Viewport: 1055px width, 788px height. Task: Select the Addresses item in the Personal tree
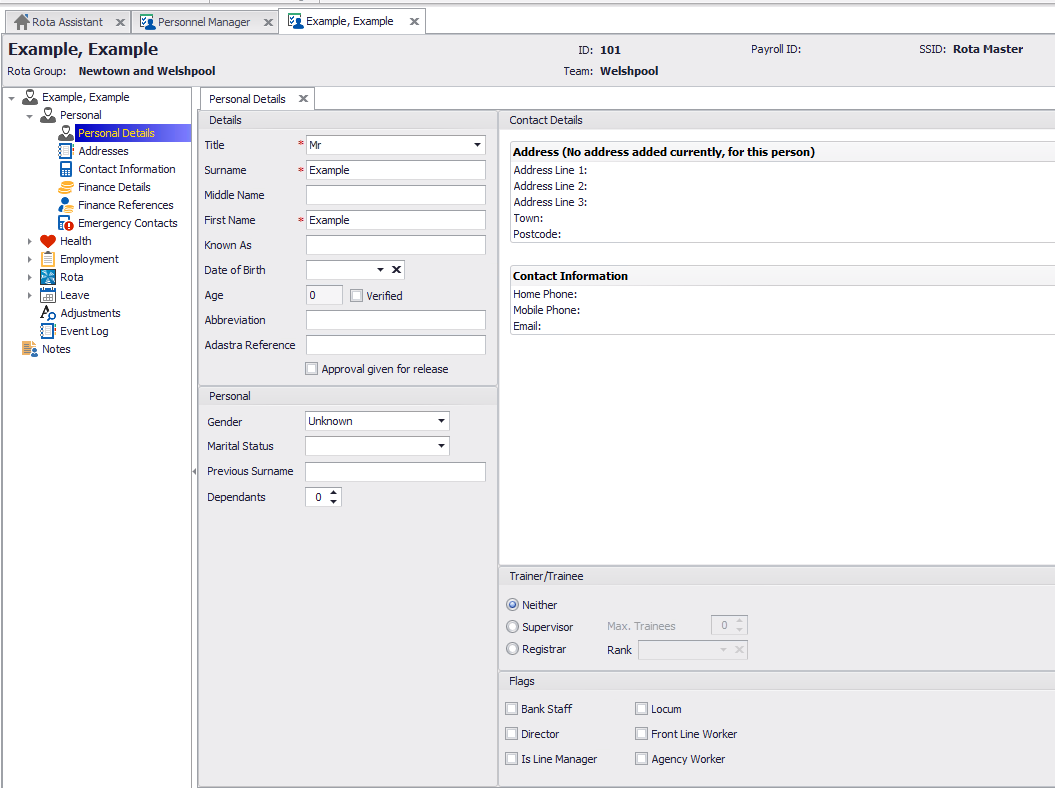106,150
